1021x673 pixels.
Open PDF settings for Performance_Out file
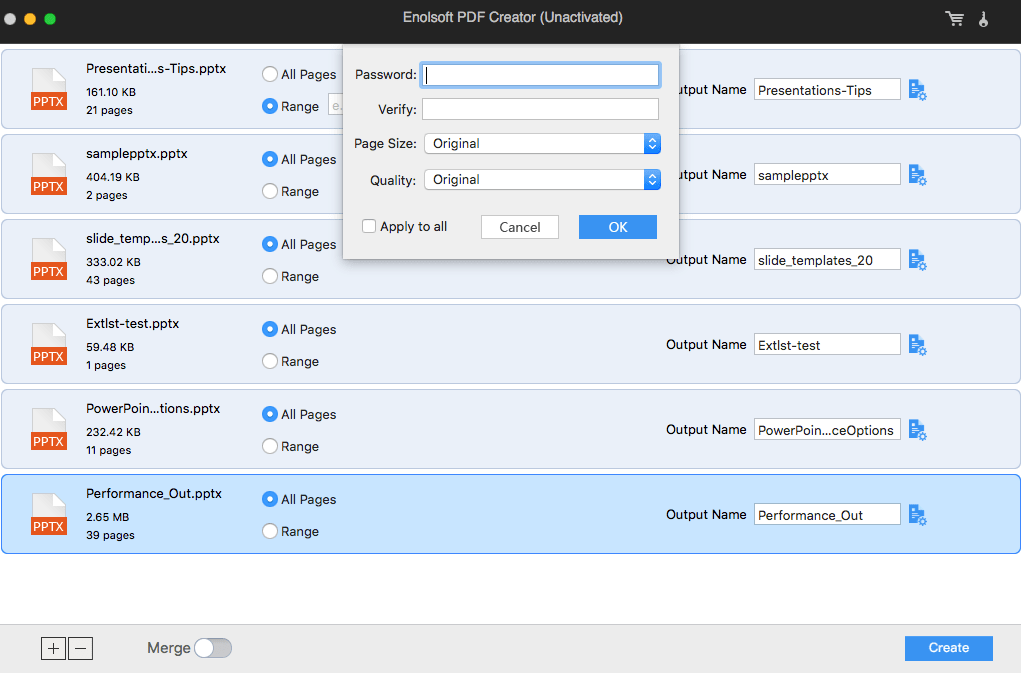pos(917,515)
